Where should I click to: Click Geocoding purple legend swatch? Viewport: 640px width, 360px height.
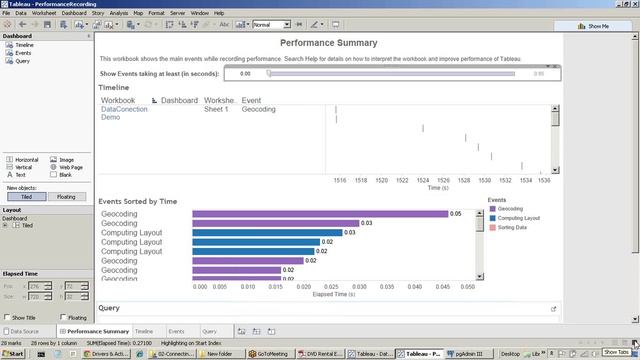492,209
